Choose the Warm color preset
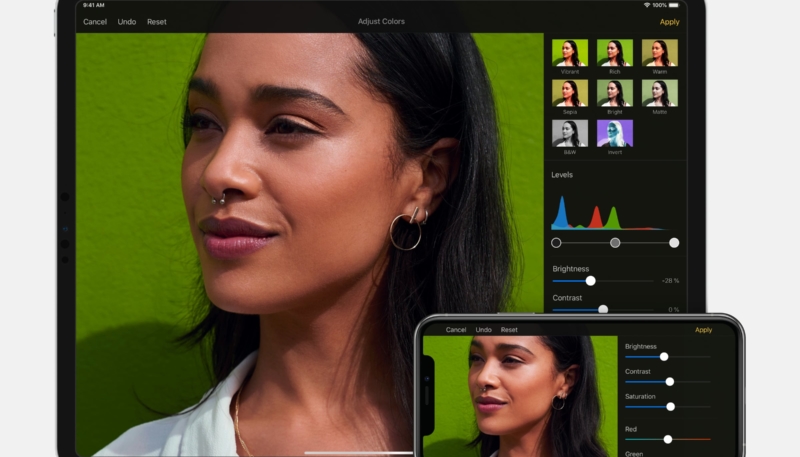This screenshot has width=800, height=457. click(659, 53)
